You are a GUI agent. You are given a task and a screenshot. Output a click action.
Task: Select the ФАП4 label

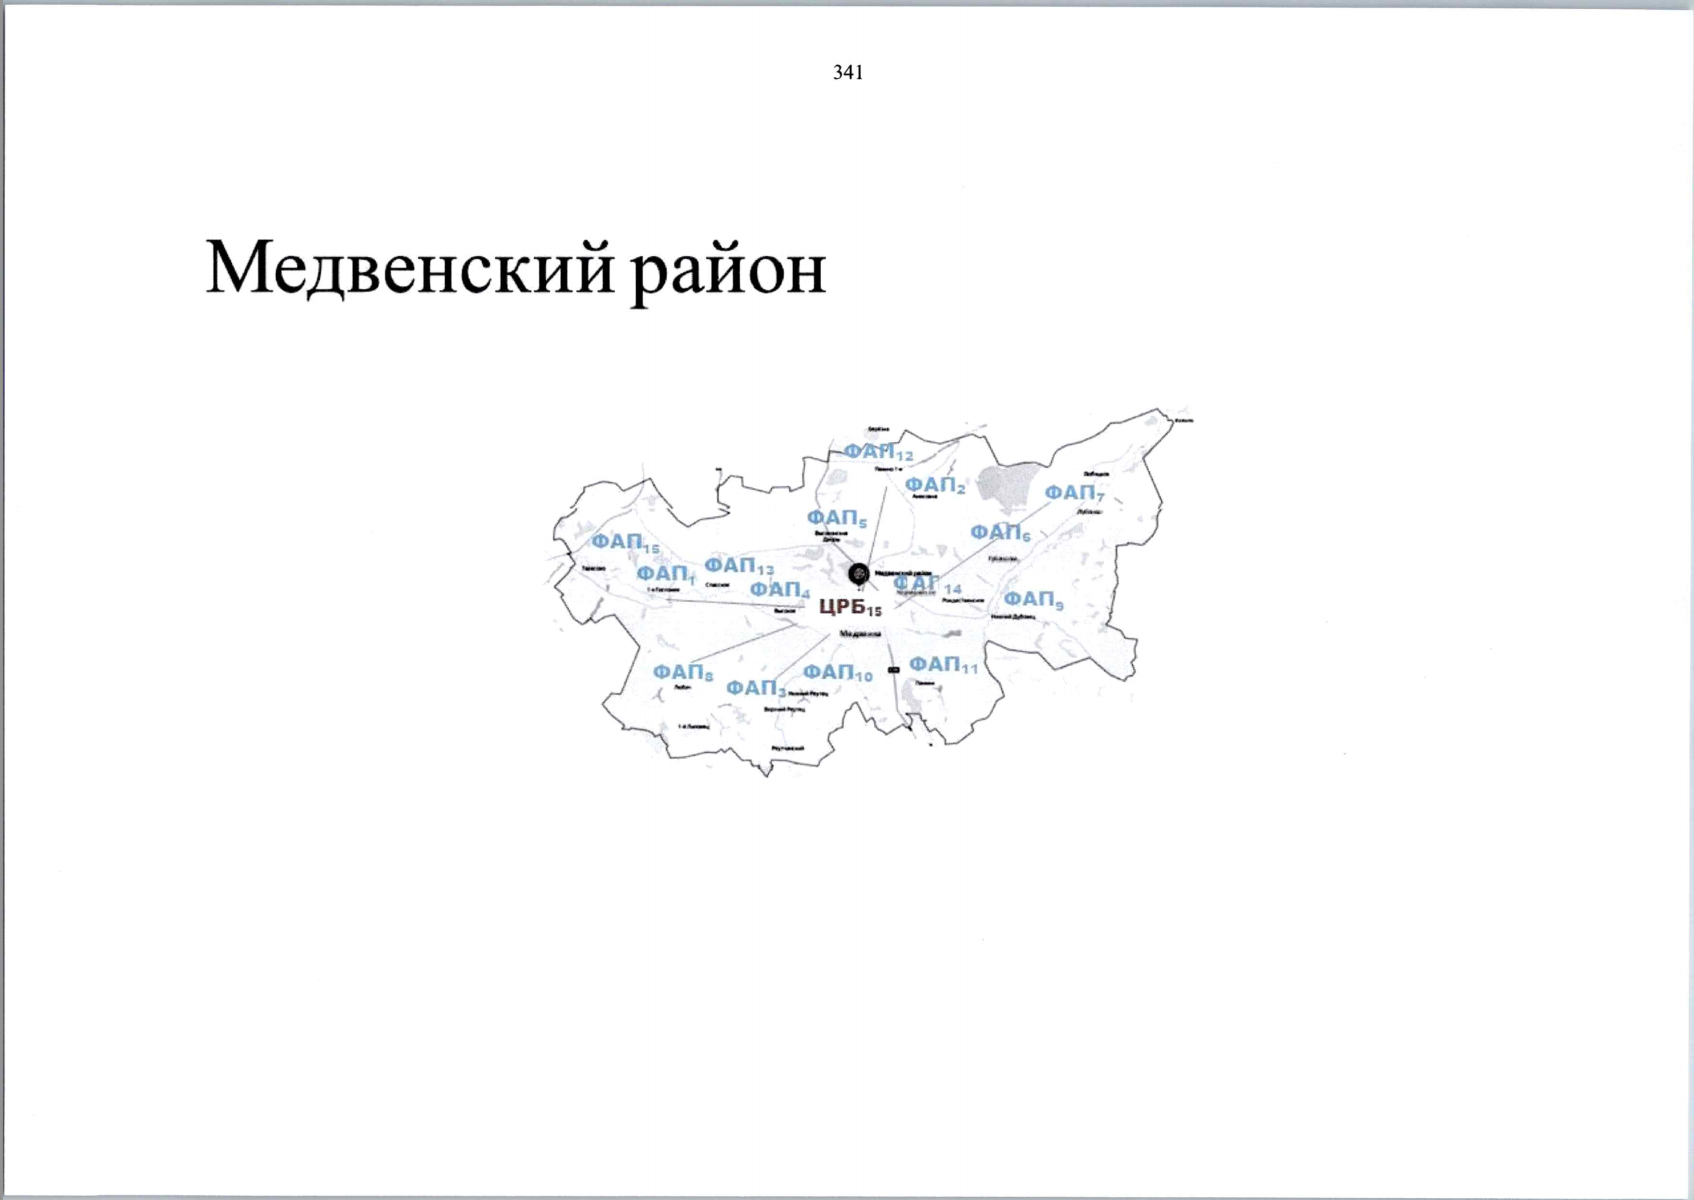(x=780, y=590)
